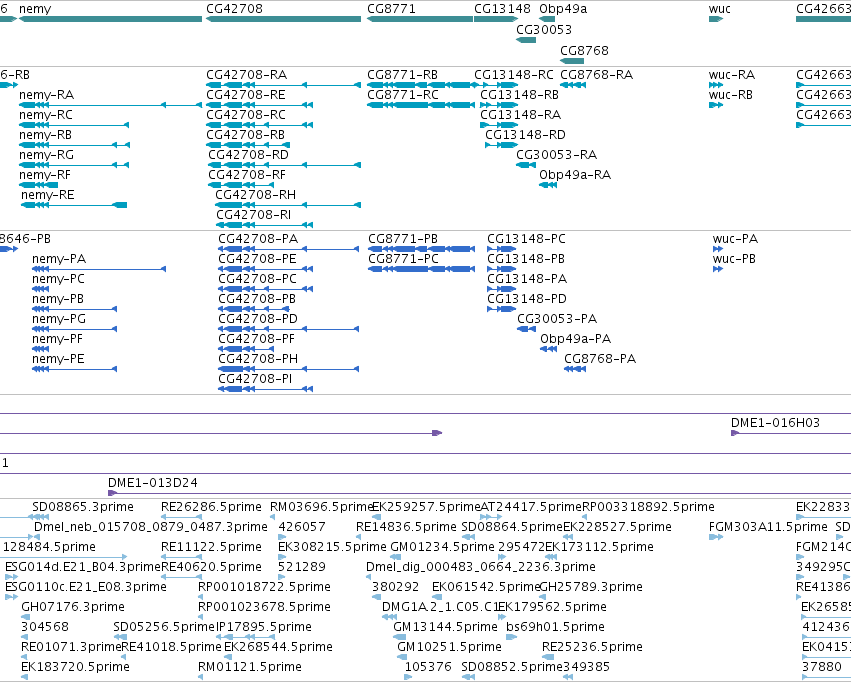Select BAC clone DME1-016H03
The image size is (851, 682).
(x=775, y=423)
